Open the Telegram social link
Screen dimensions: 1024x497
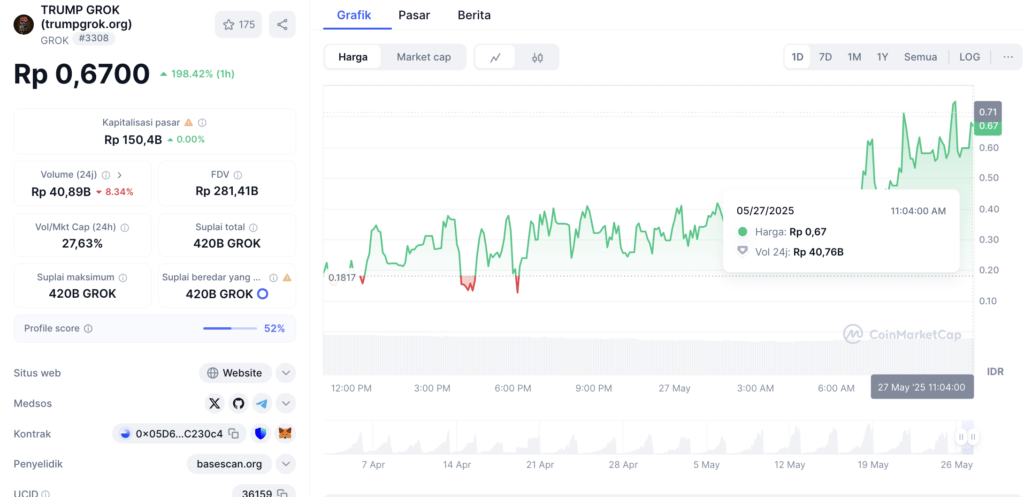pos(262,404)
